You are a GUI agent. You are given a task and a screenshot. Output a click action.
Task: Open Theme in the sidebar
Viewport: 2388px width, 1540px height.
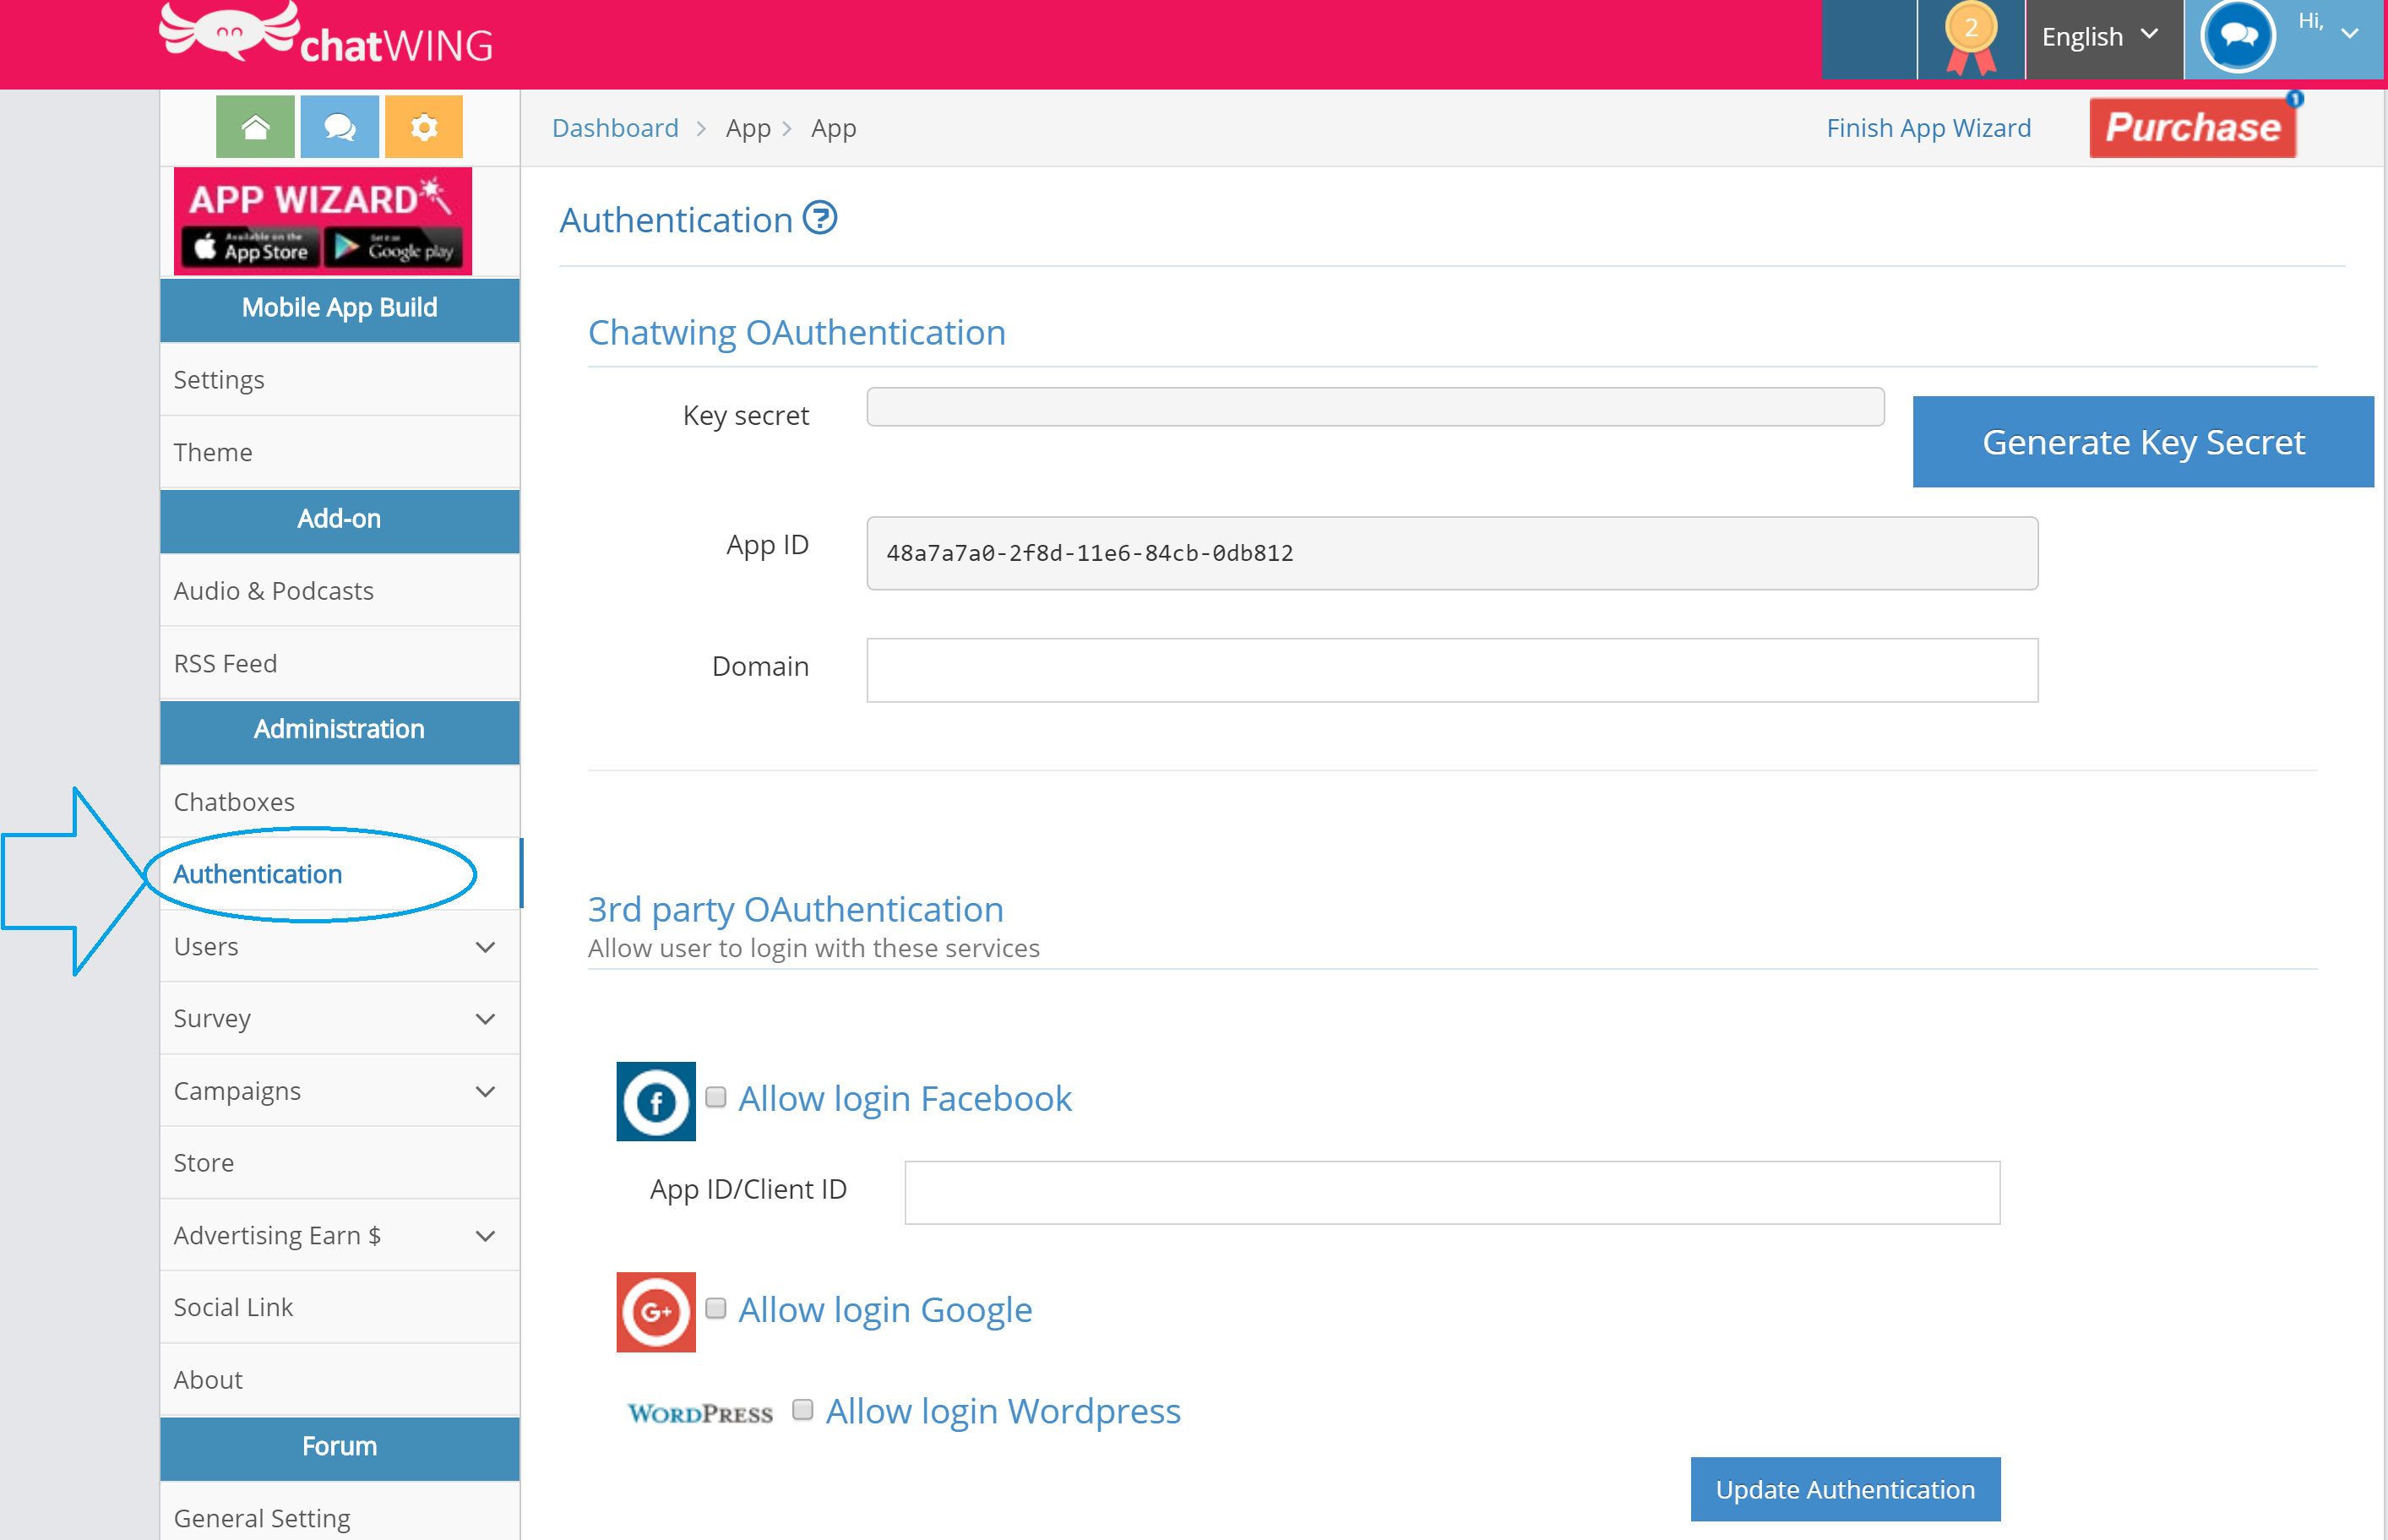tap(340, 452)
